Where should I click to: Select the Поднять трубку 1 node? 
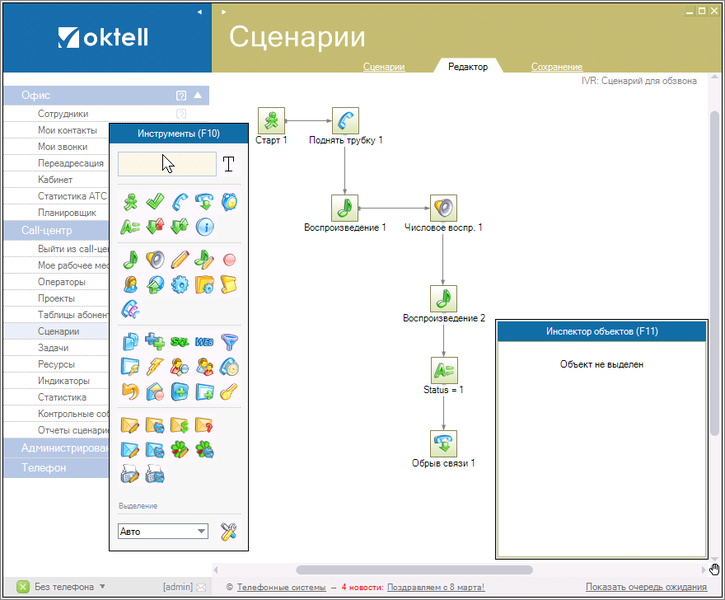345,121
